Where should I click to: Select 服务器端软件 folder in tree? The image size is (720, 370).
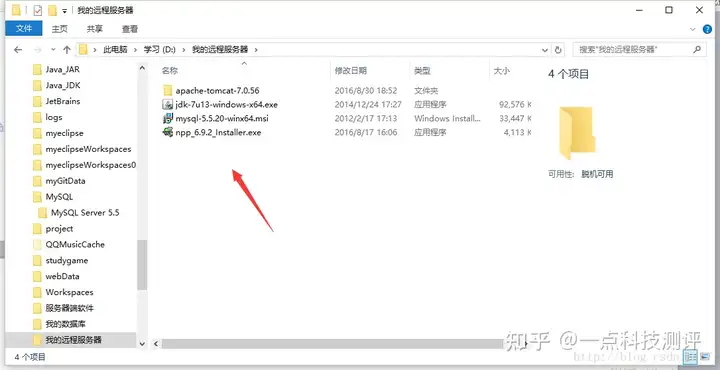(x=69, y=308)
